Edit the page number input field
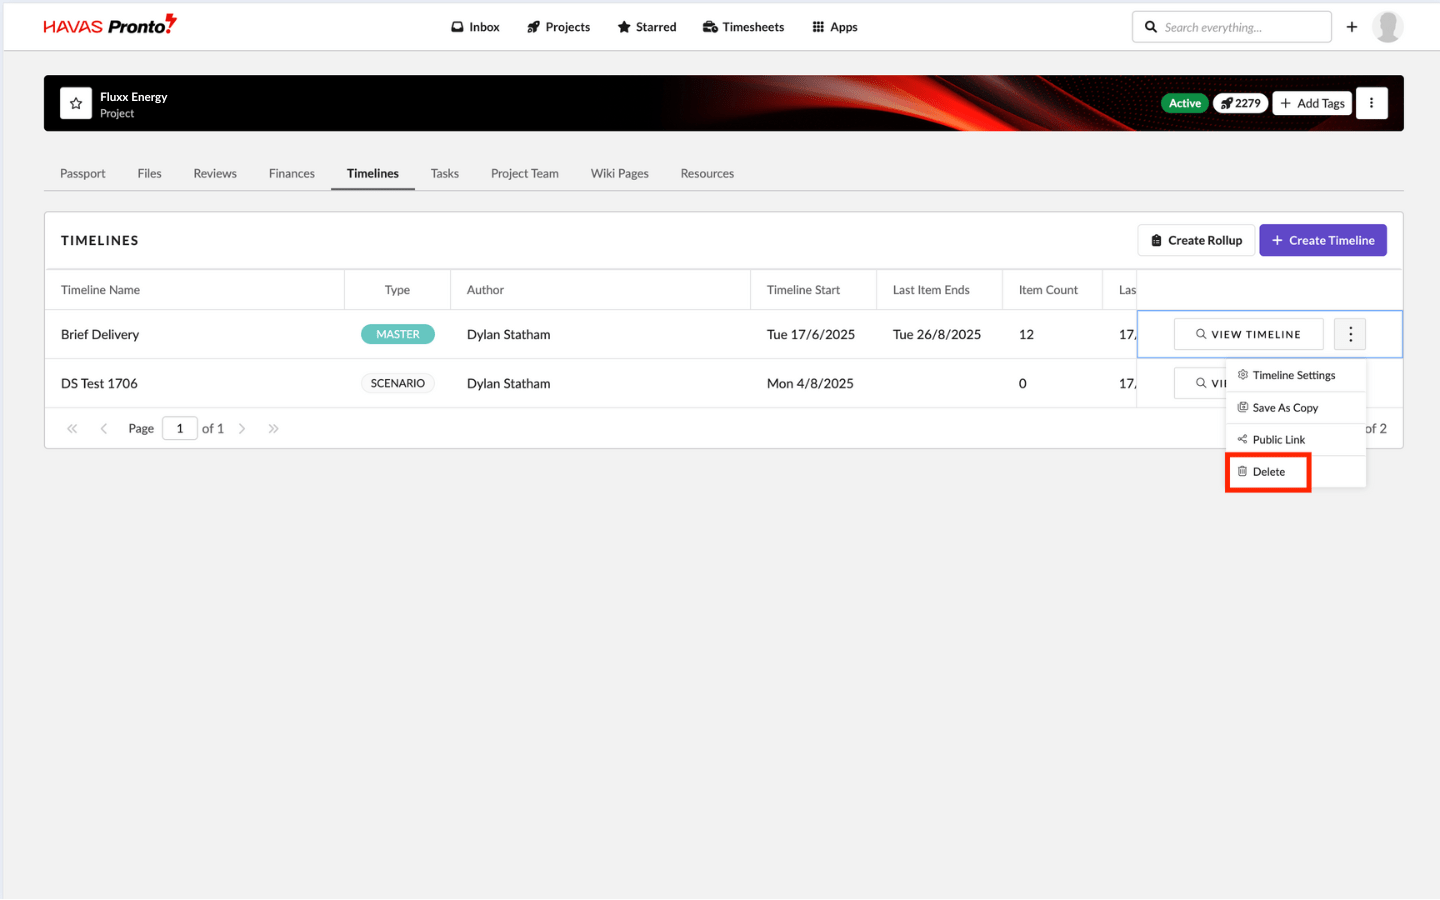 coord(180,428)
